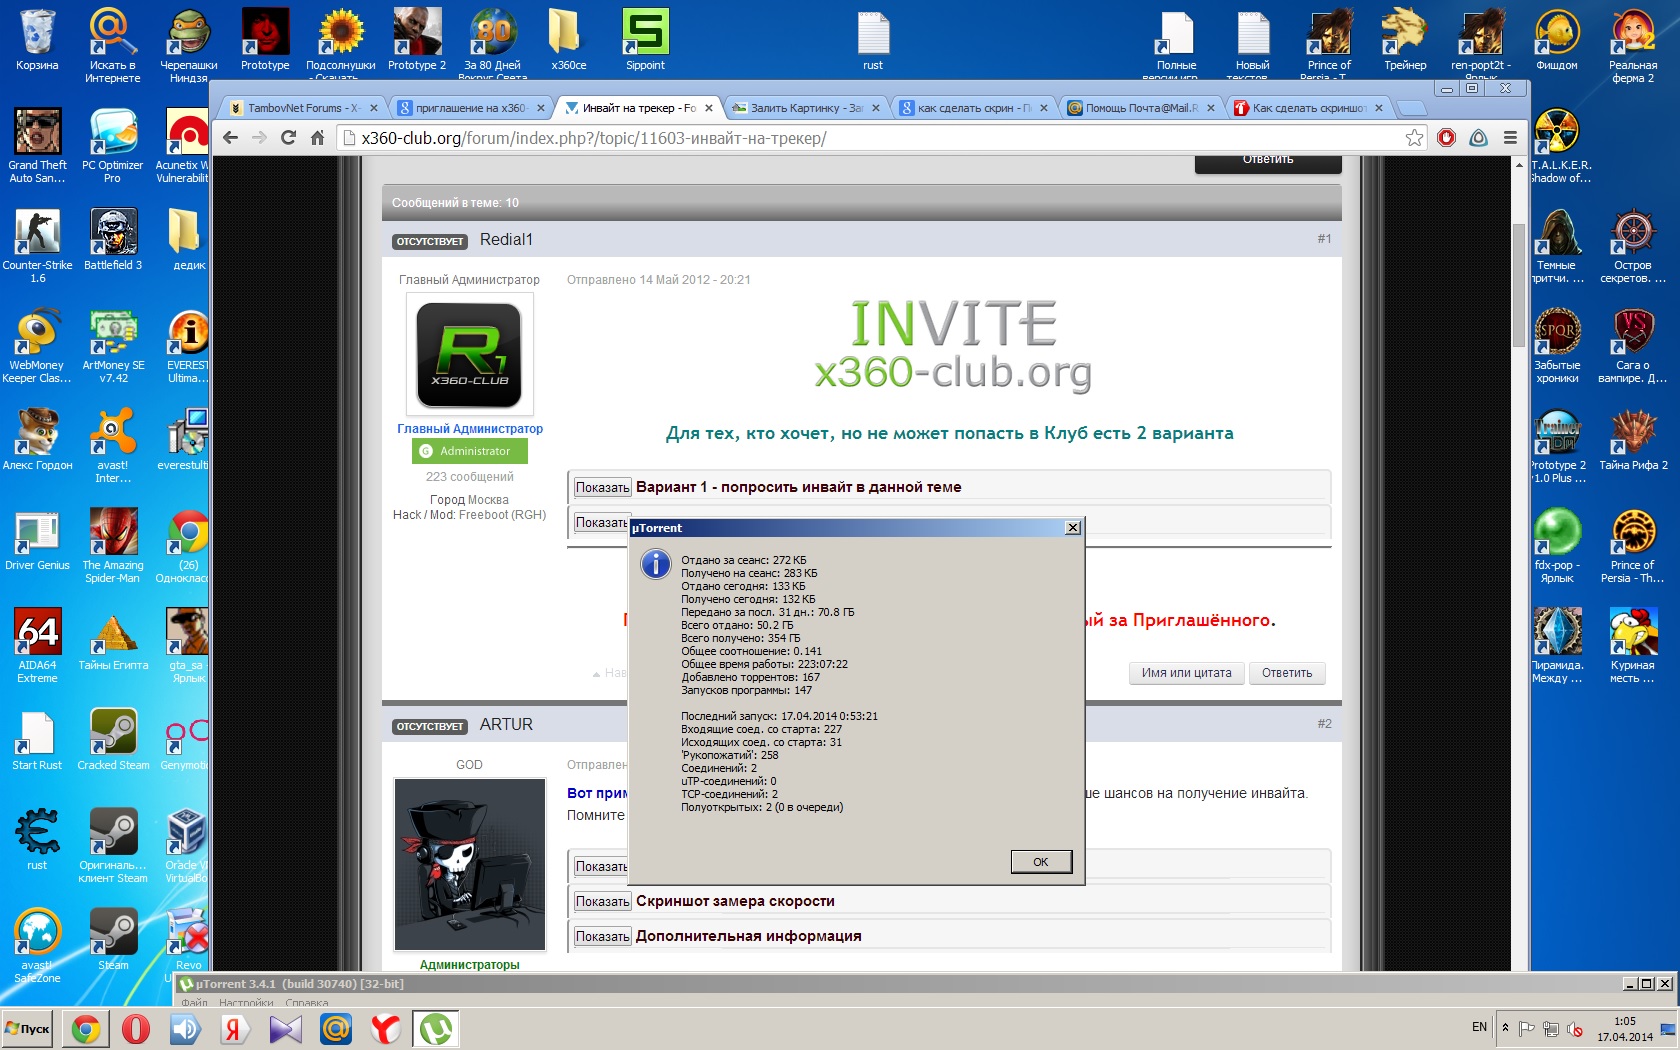
Task: Click the red Adblock extension icon
Action: (x=1446, y=138)
